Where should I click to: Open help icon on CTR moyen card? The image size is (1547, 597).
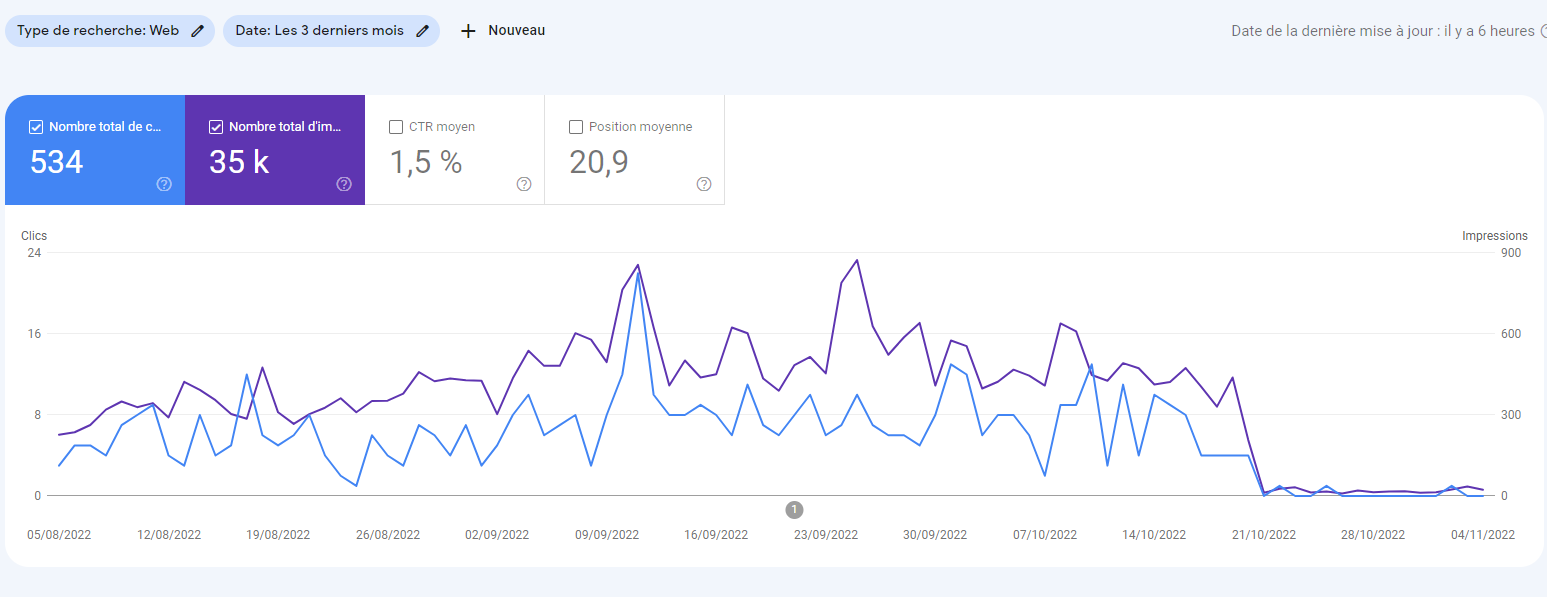click(524, 184)
